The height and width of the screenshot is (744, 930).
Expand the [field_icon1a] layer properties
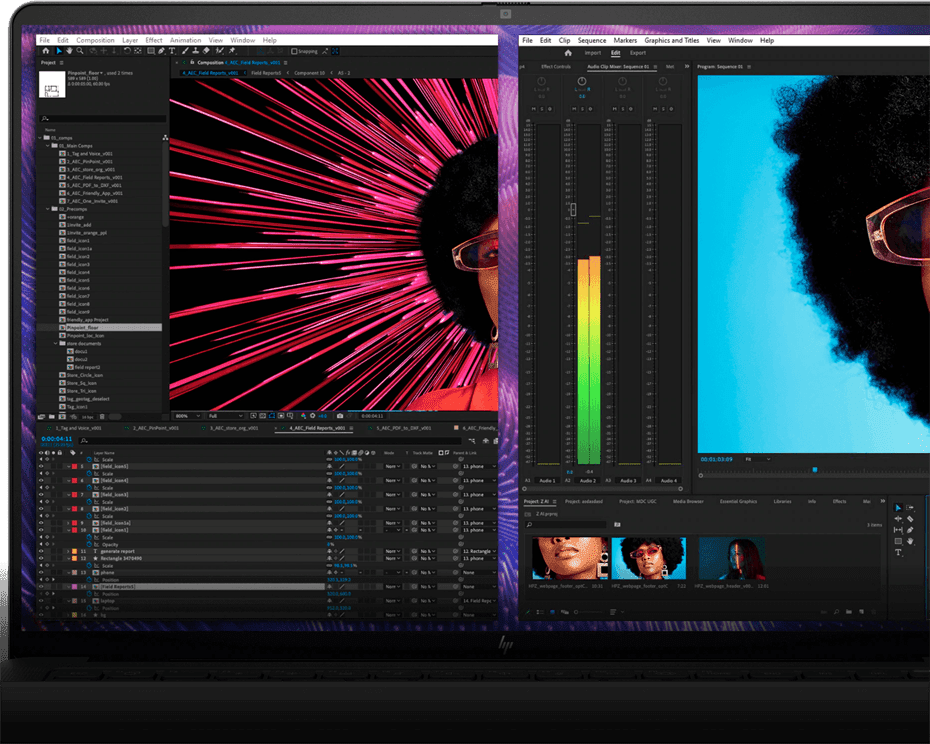pos(68,523)
